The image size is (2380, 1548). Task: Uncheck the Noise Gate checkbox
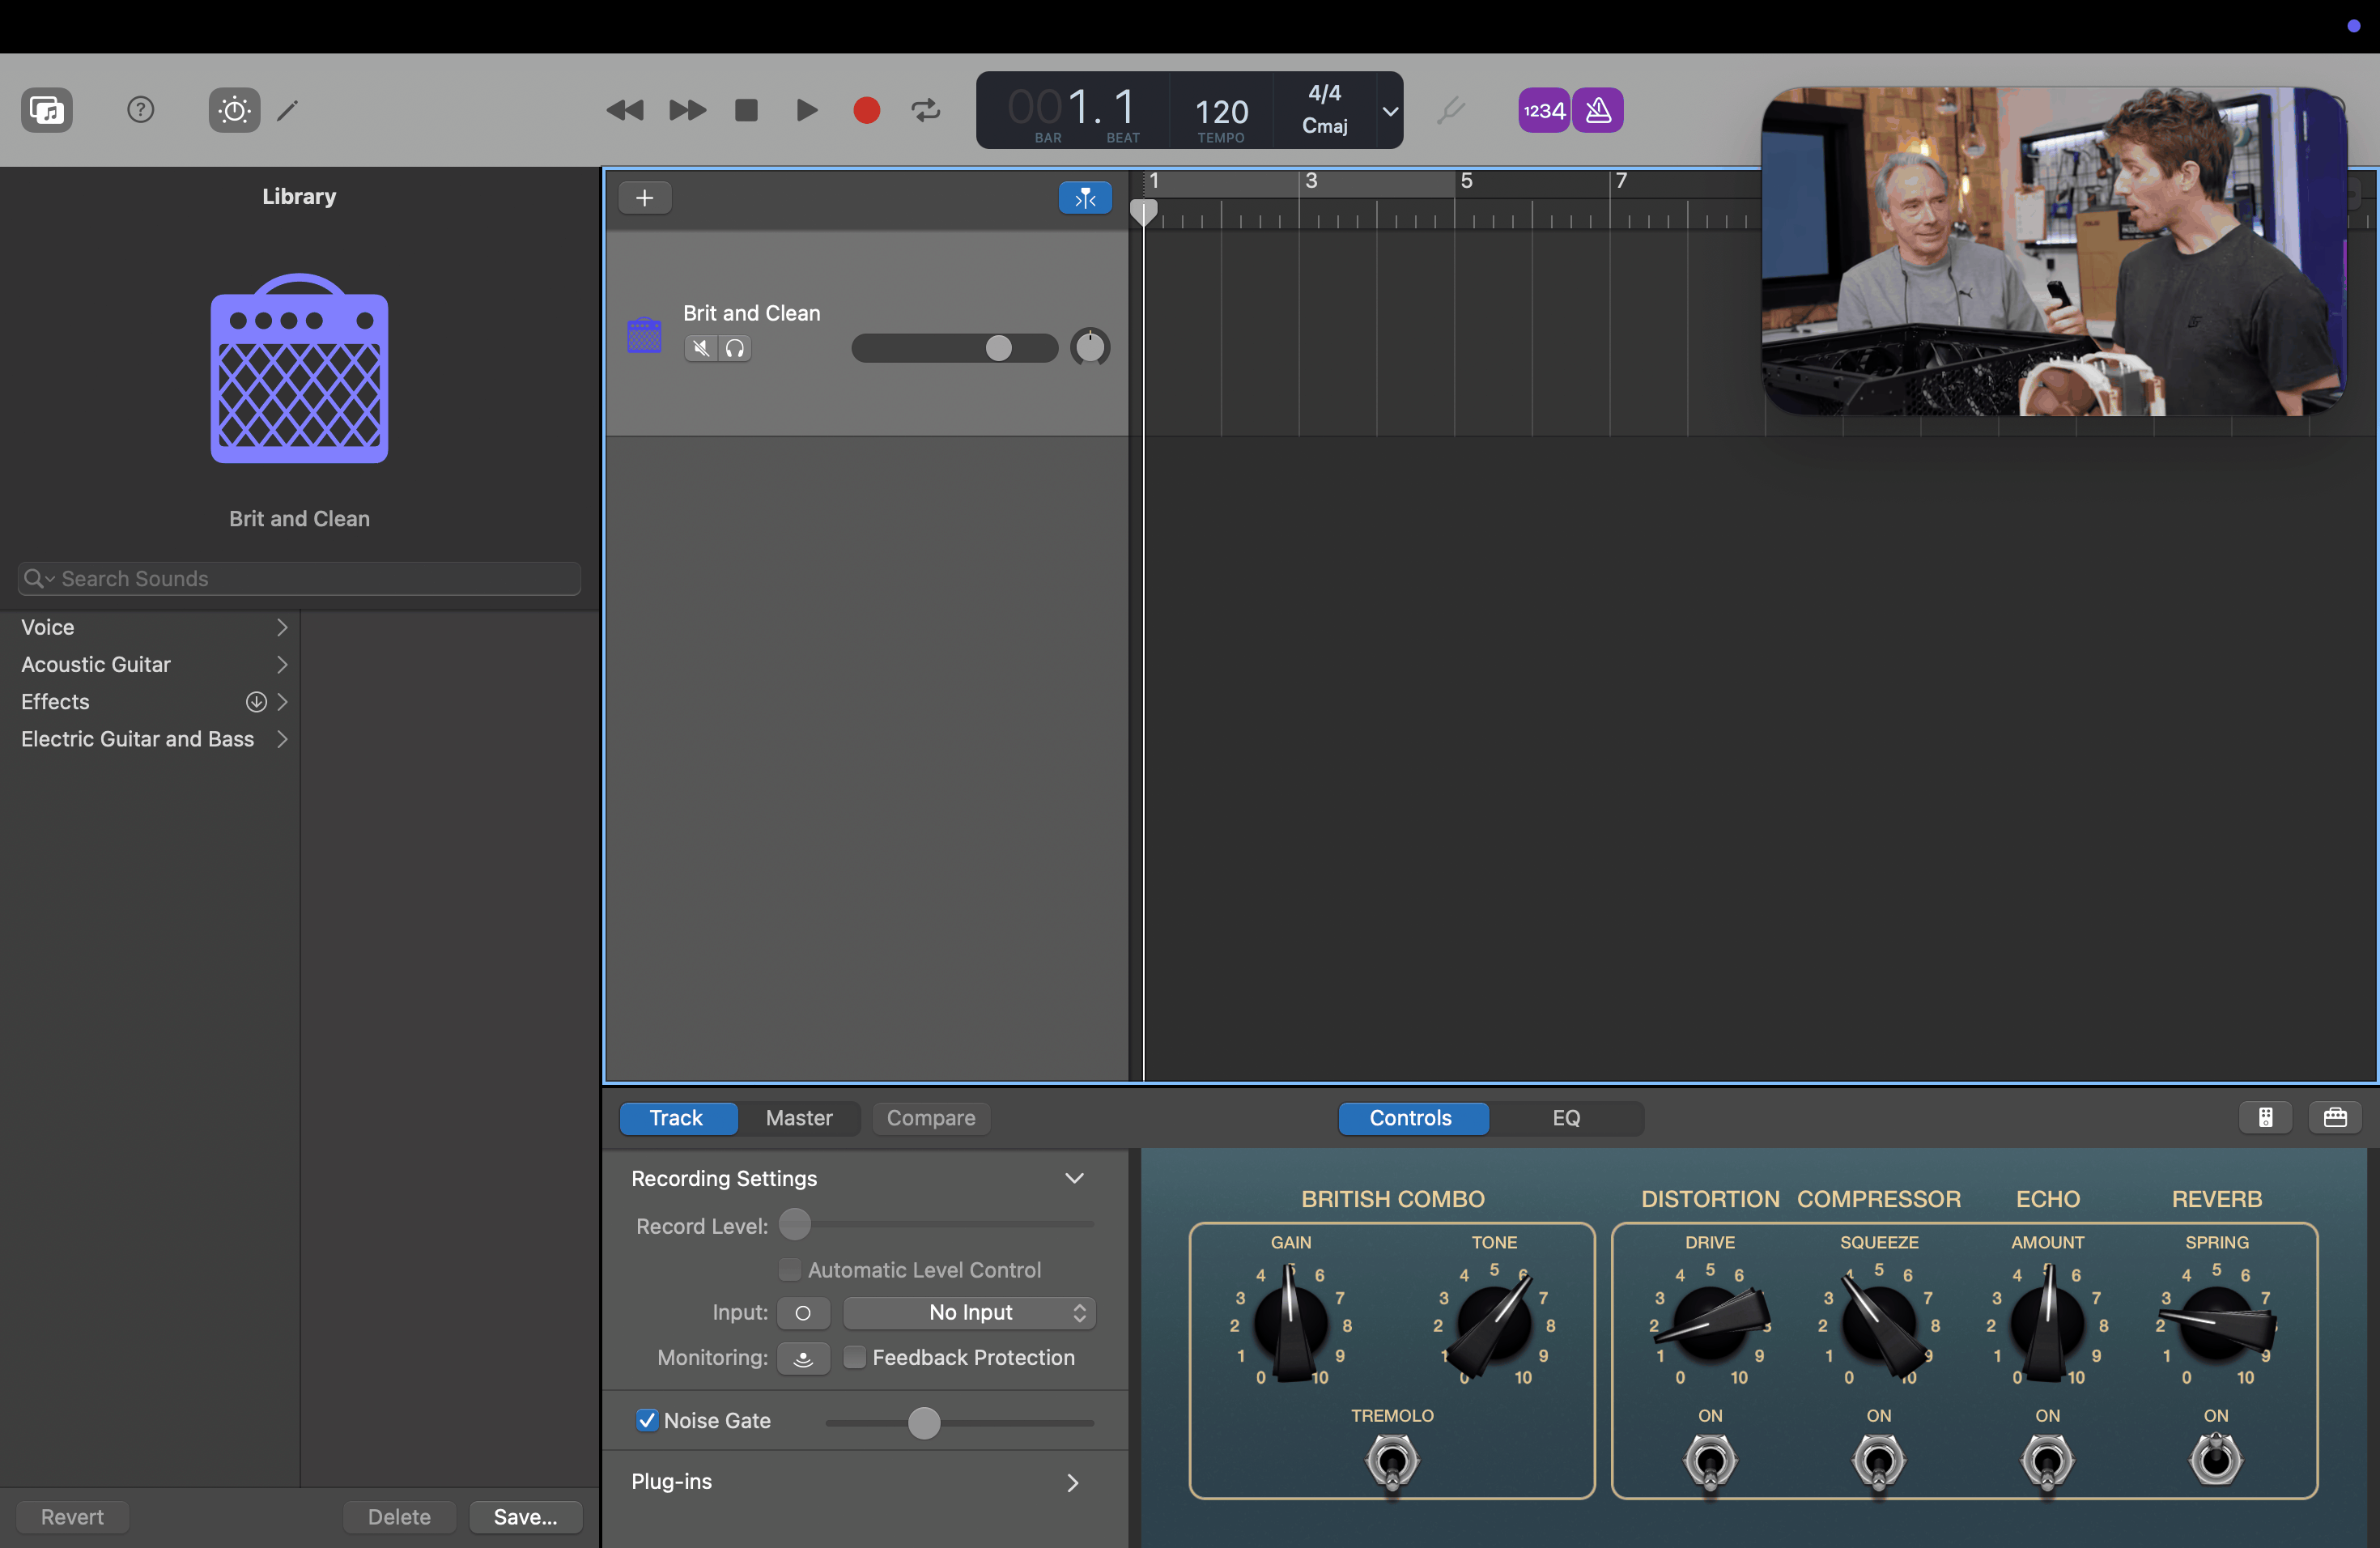(x=647, y=1420)
